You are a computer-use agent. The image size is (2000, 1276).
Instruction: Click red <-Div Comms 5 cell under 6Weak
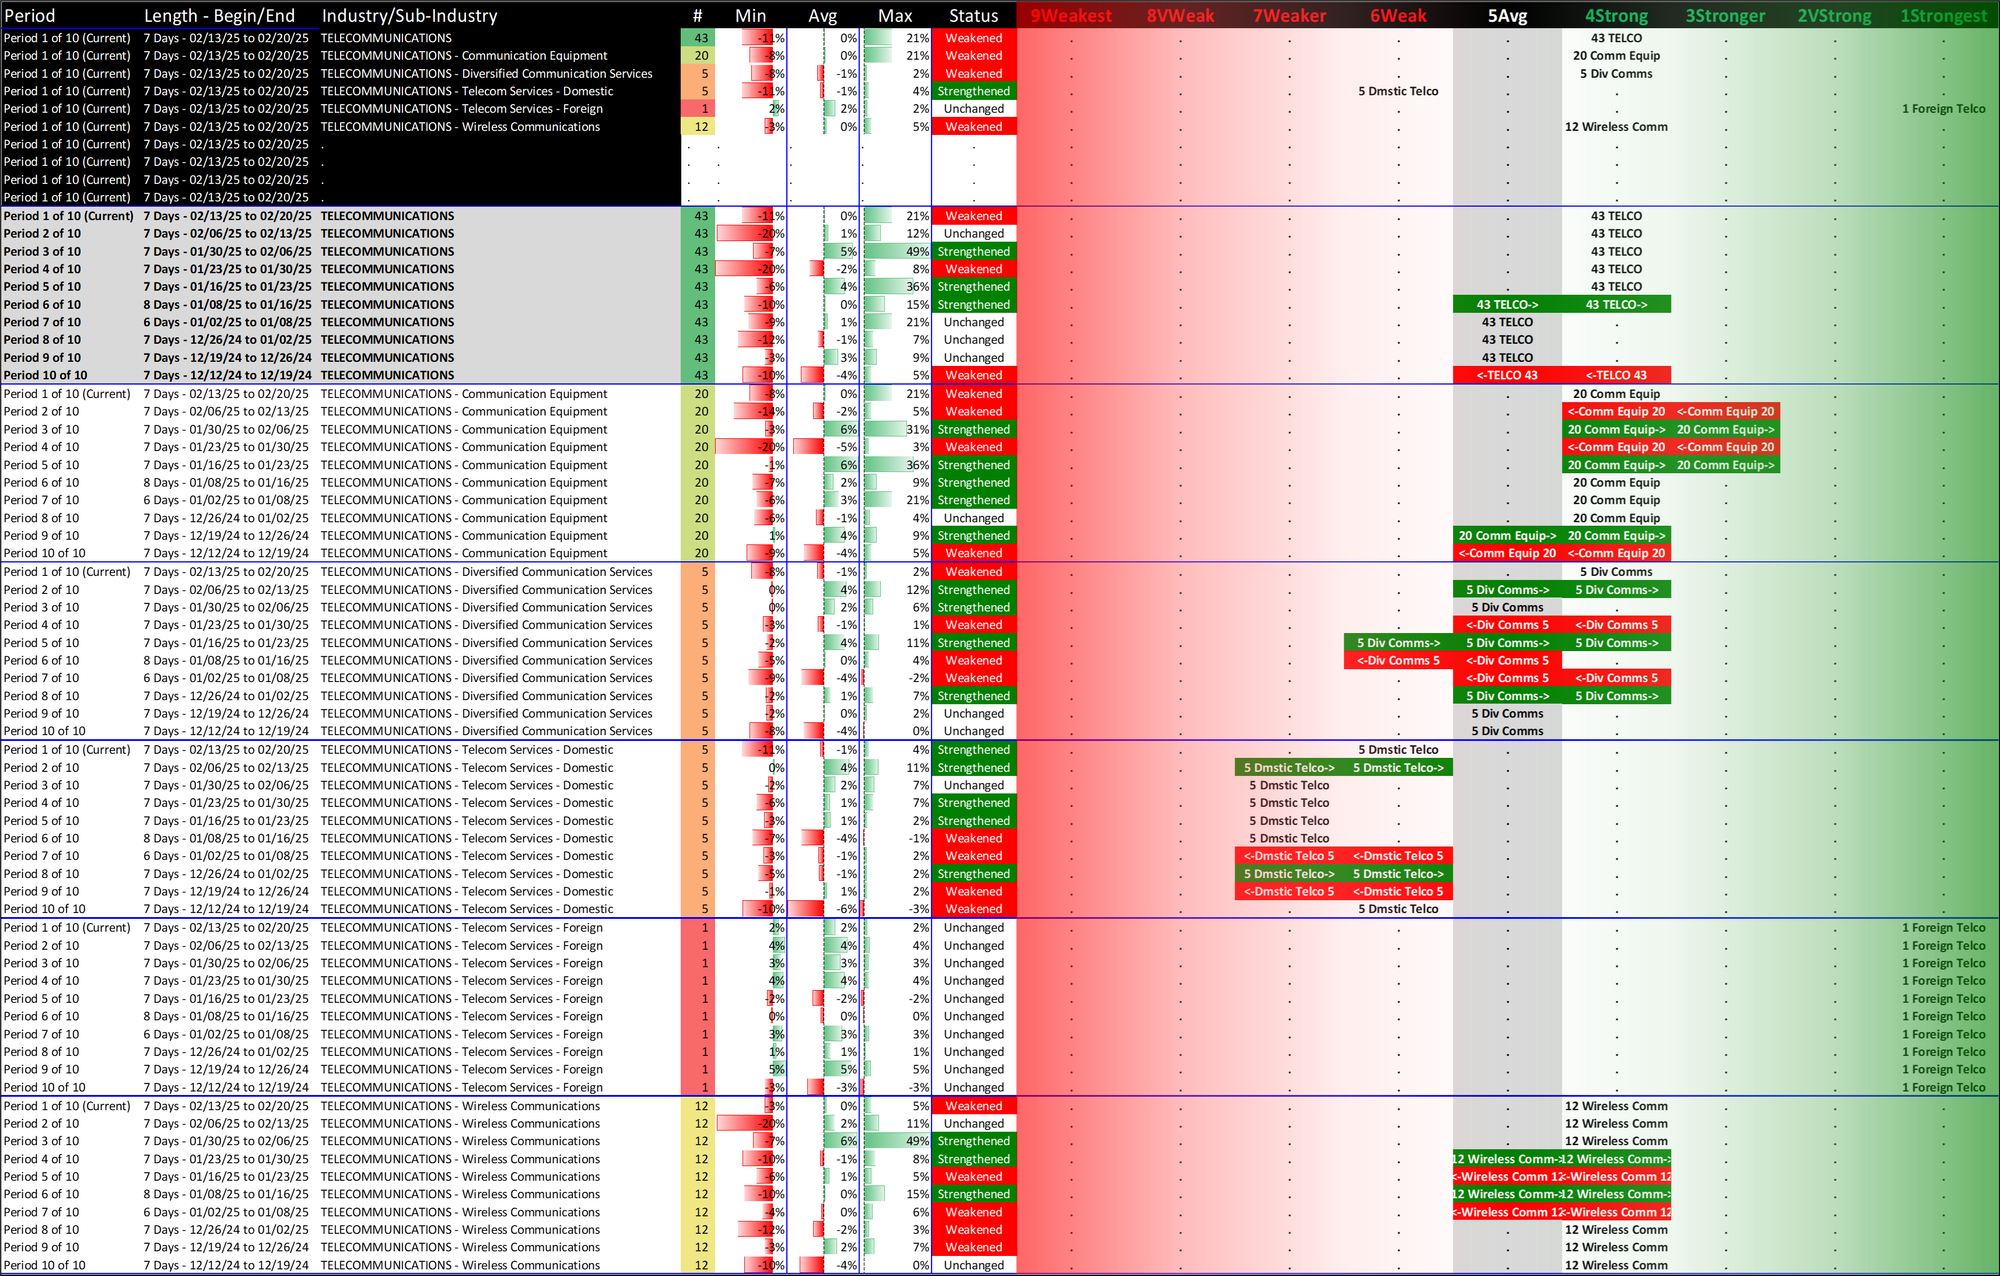tap(1398, 661)
